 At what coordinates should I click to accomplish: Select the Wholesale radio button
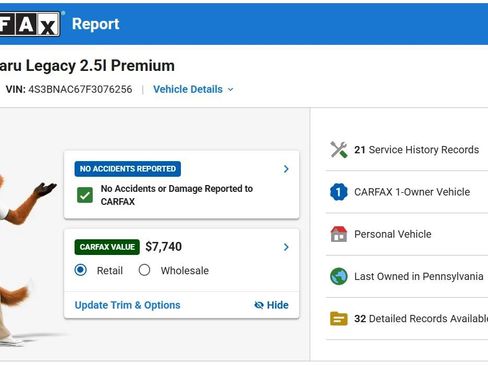point(144,270)
